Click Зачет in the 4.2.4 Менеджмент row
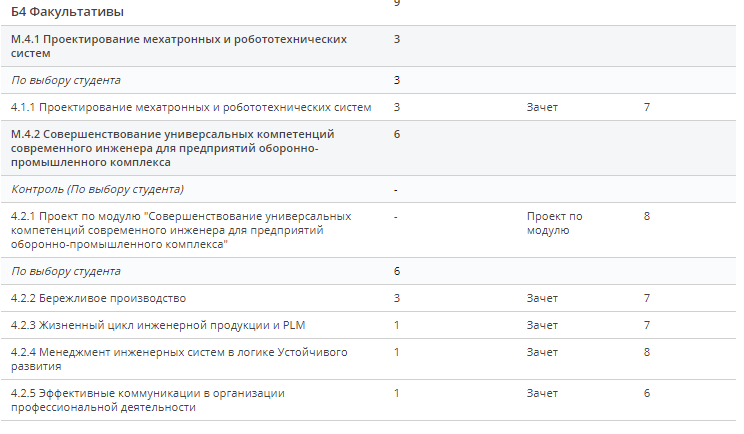Image resolution: width=744 pixels, height=434 pixels. click(542, 352)
